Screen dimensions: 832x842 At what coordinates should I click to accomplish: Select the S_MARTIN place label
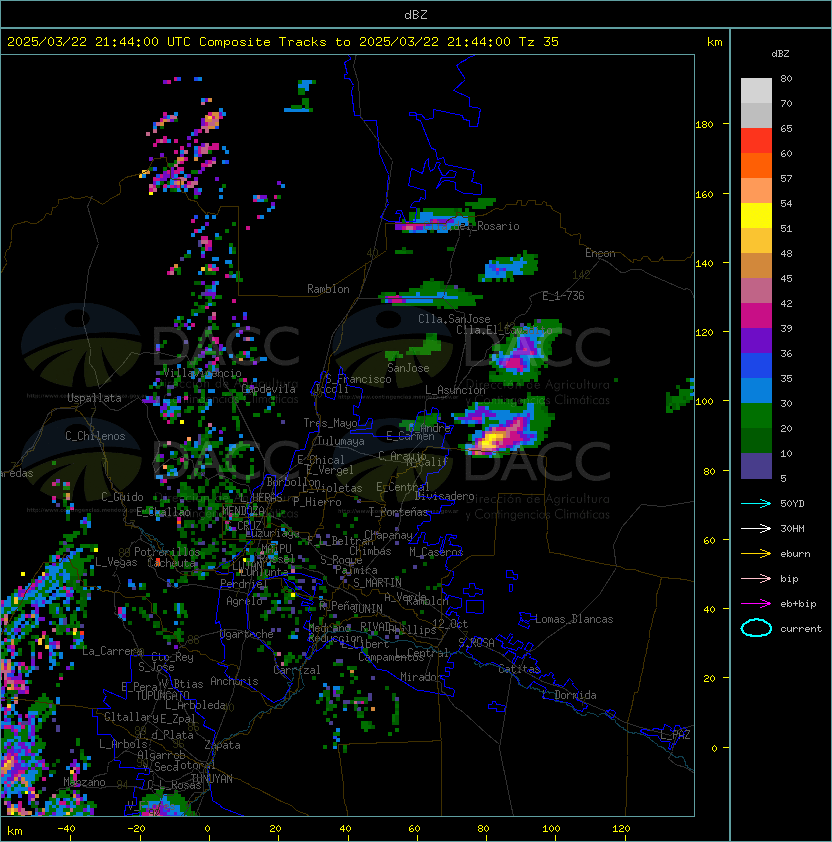point(377,583)
